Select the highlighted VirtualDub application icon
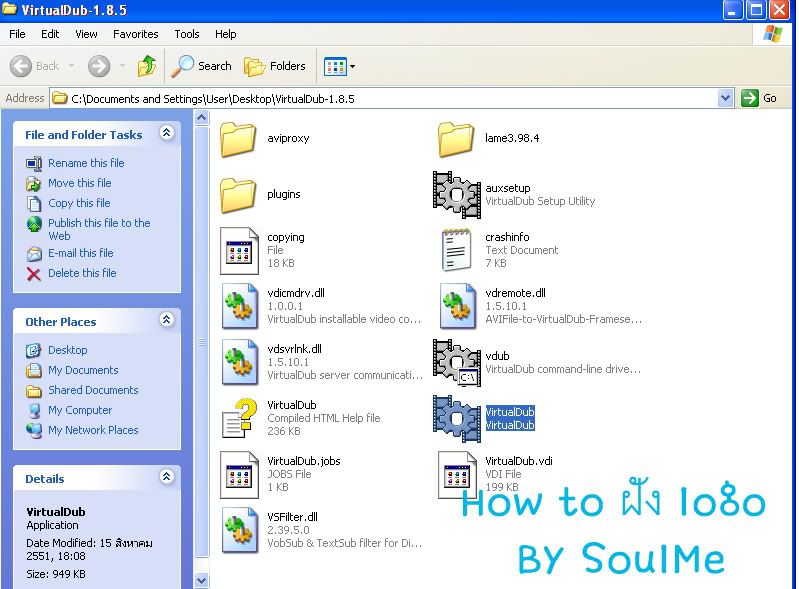This screenshot has width=799, height=589. coord(457,419)
